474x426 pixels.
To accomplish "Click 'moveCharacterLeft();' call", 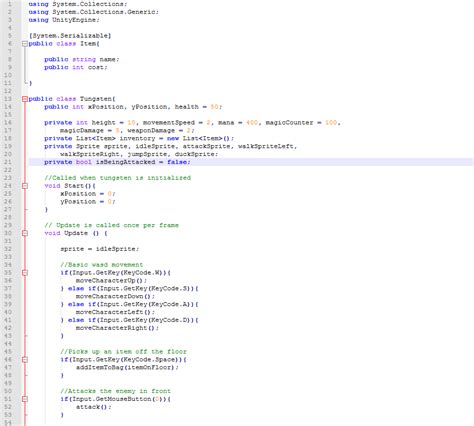I will coord(115,312).
